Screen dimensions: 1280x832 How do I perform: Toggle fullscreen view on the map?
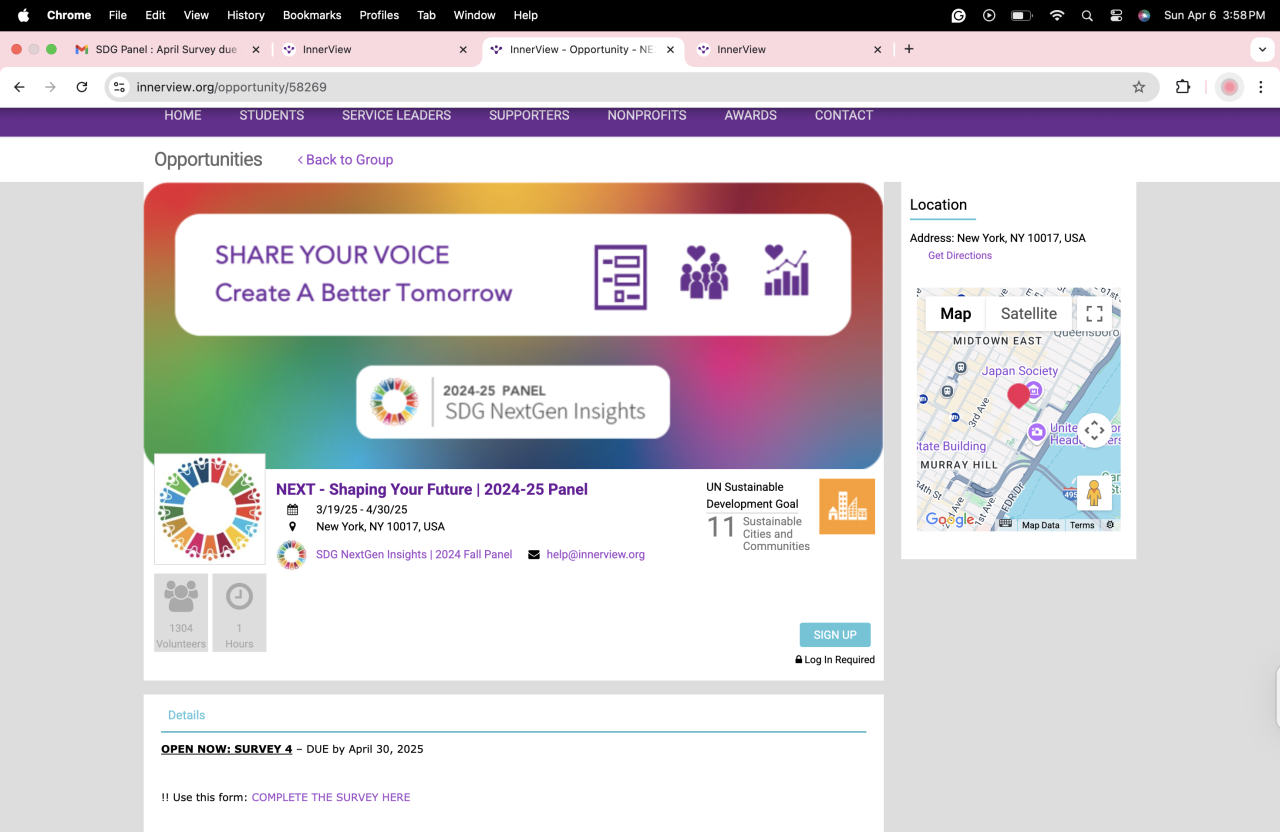click(x=1094, y=314)
